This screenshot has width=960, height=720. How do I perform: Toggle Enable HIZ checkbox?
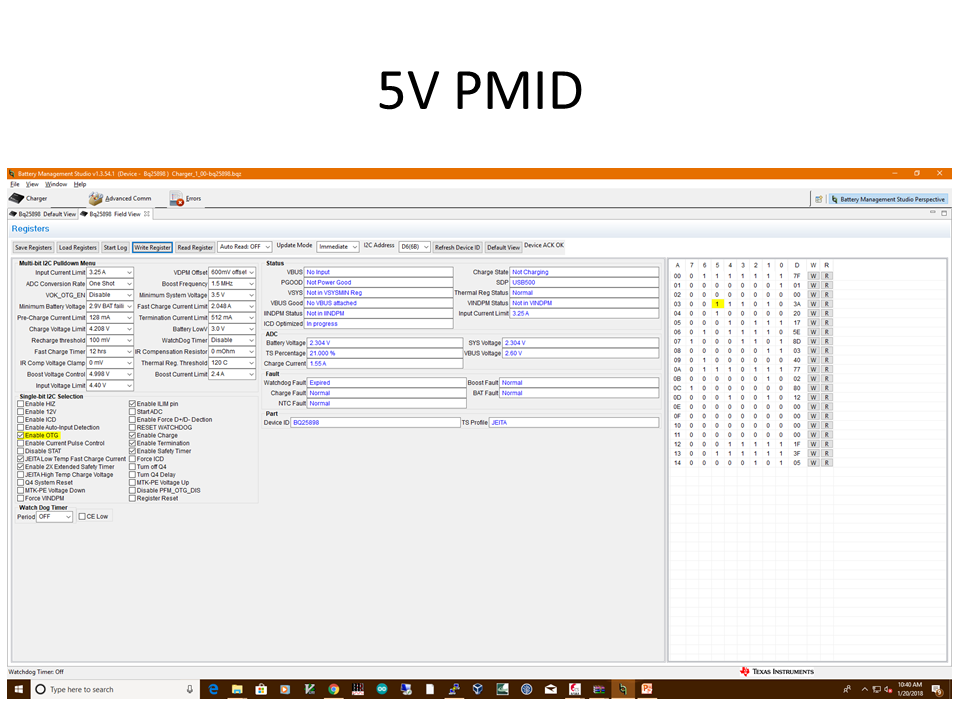coord(21,404)
